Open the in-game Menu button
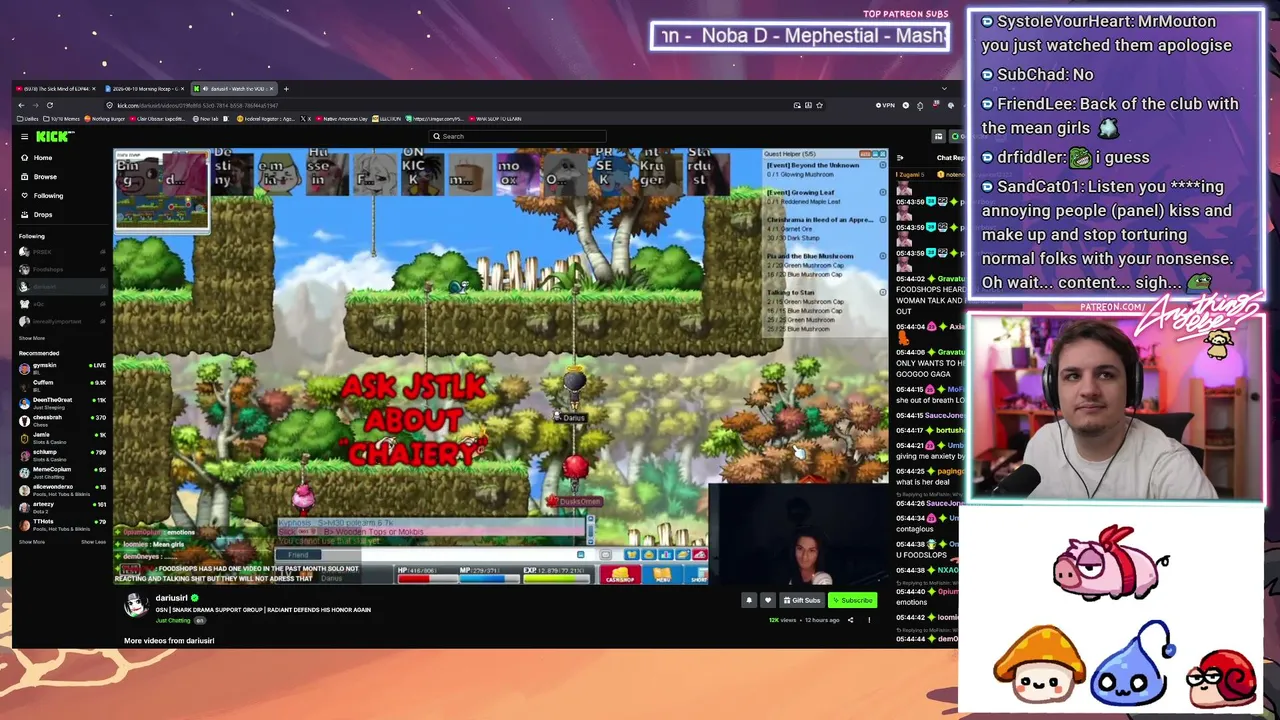Viewport: 1280px width, 720px height. 662,576
